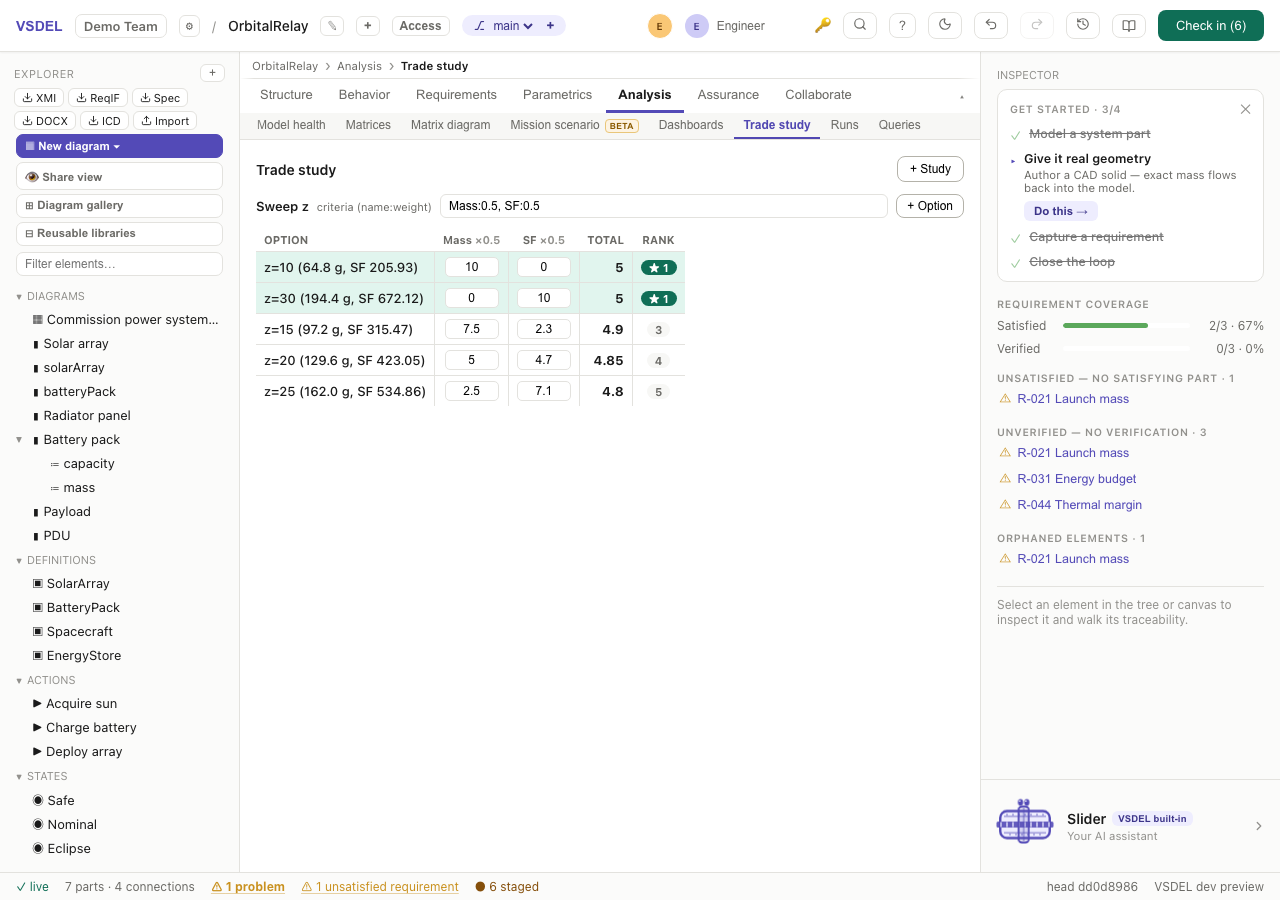This screenshot has width=1280, height=900.
Task: Collapse the STATES section
Action: pos(19,776)
